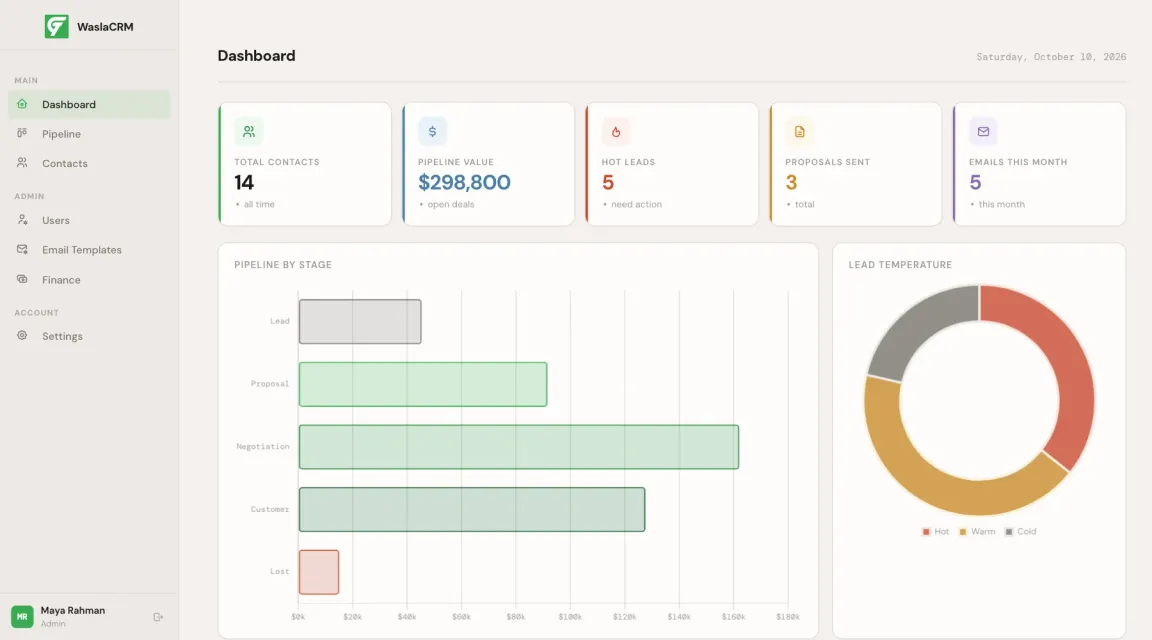Click the Settings gear icon

[22, 335]
